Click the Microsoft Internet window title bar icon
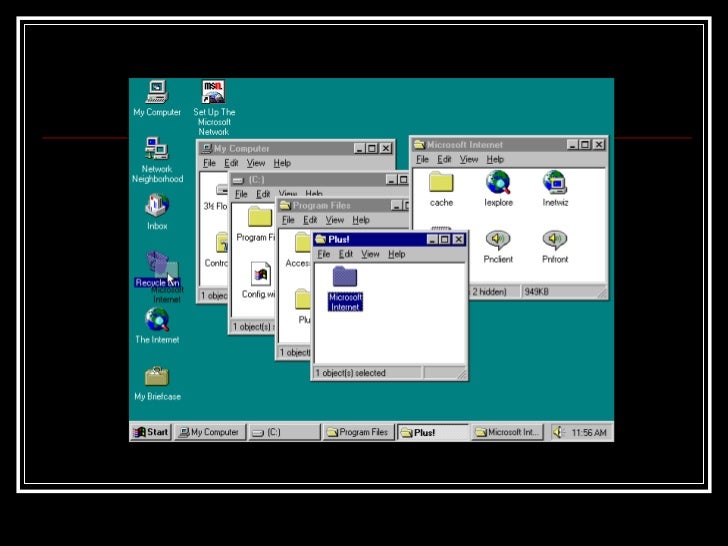 click(x=419, y=144)
